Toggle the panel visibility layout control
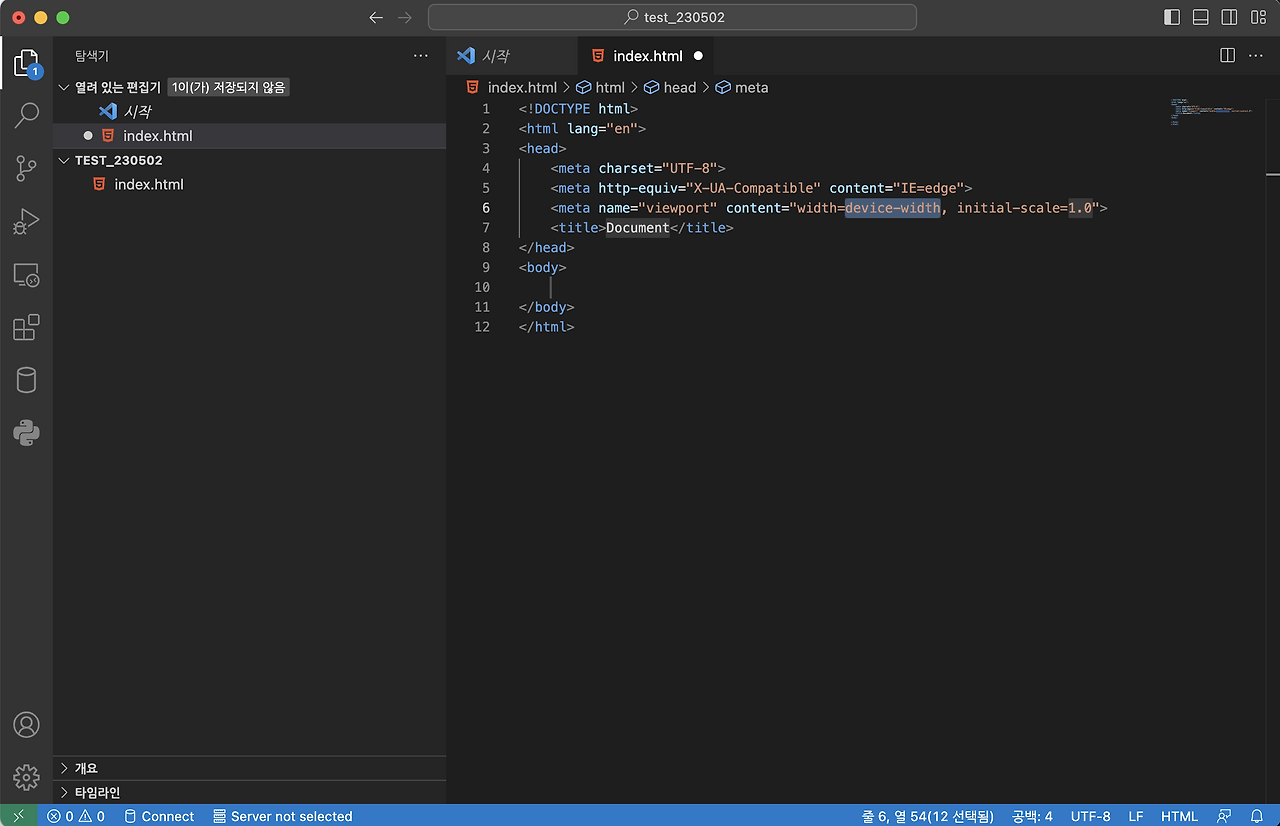 [x=1200, y=16]
